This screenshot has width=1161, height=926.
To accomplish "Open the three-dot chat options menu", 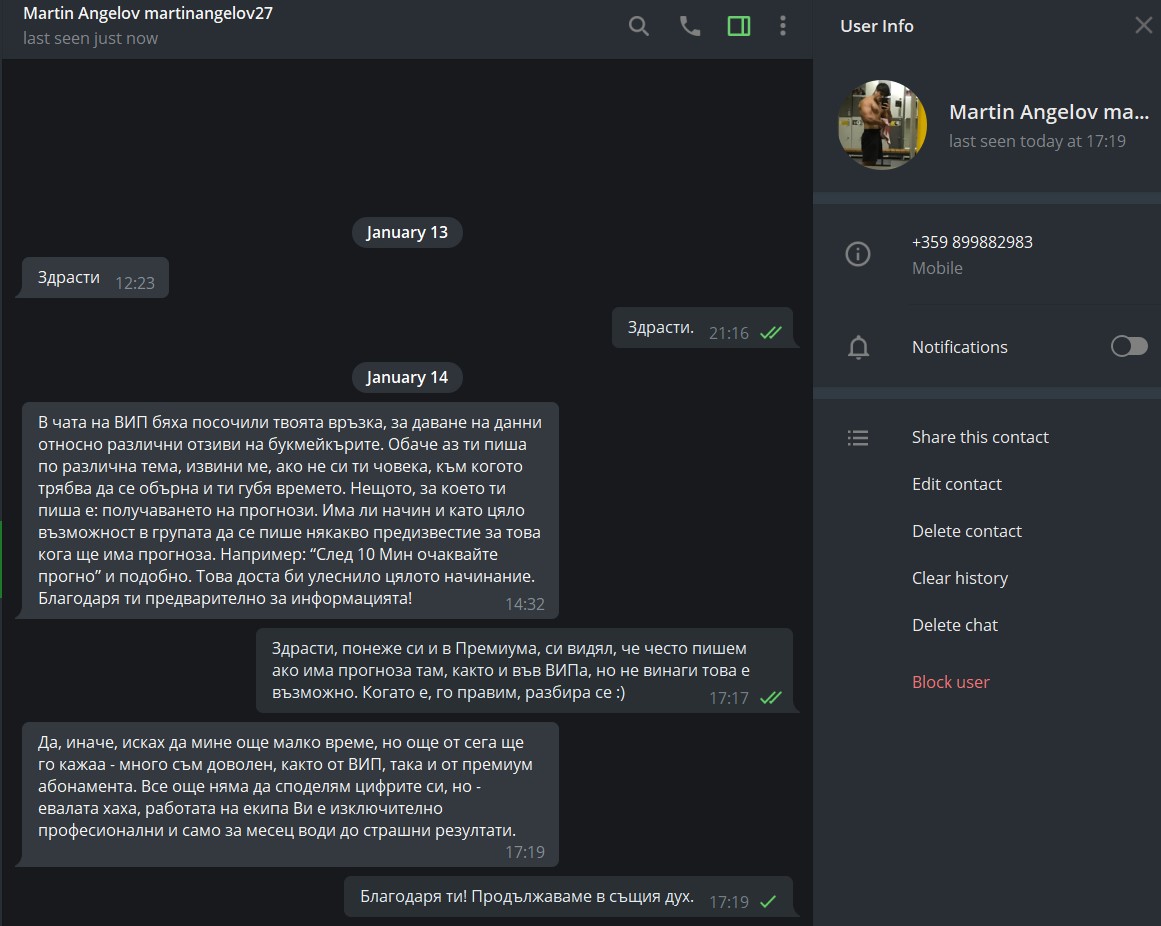I will [x=783, y=26].
